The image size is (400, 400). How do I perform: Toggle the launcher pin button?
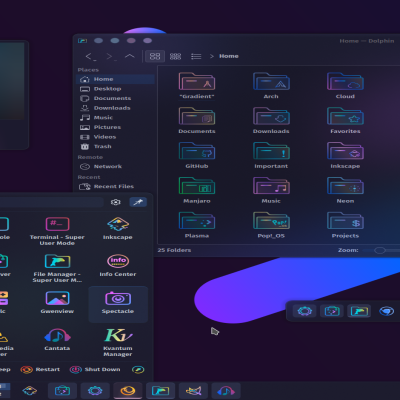click(x=138, y=202)
